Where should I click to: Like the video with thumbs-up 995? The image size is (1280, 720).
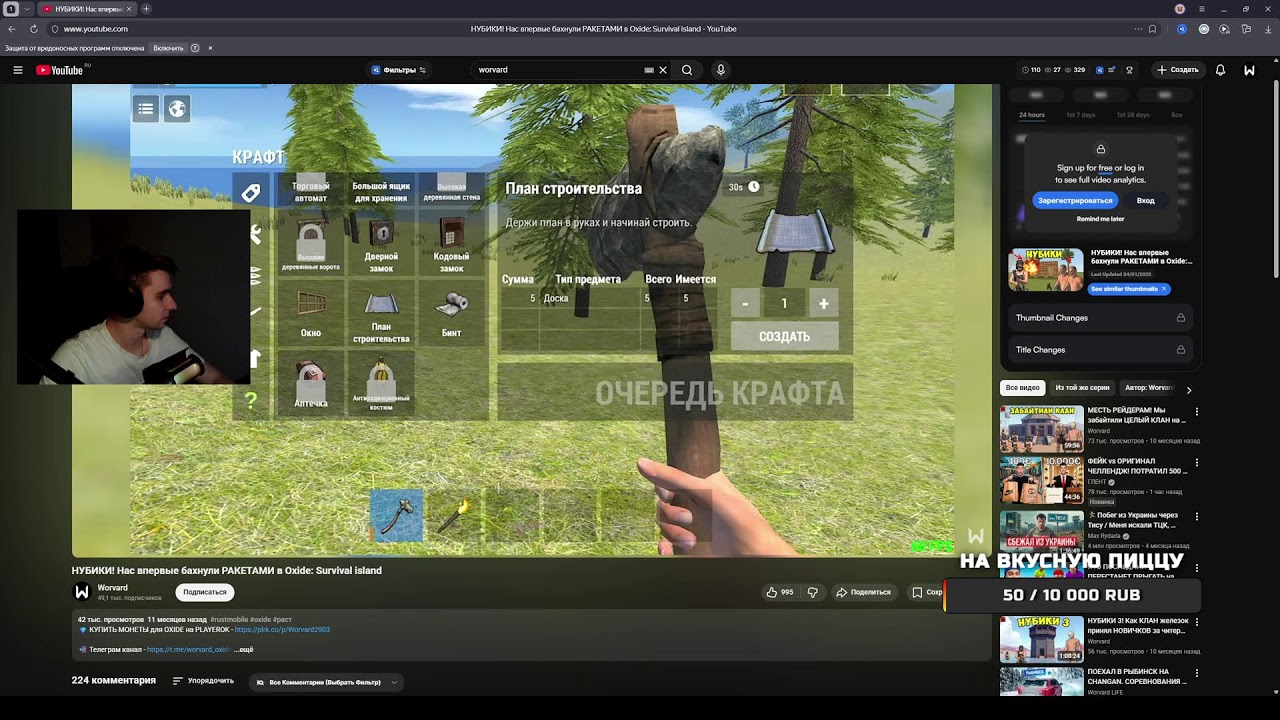click(x=779, y=592)
